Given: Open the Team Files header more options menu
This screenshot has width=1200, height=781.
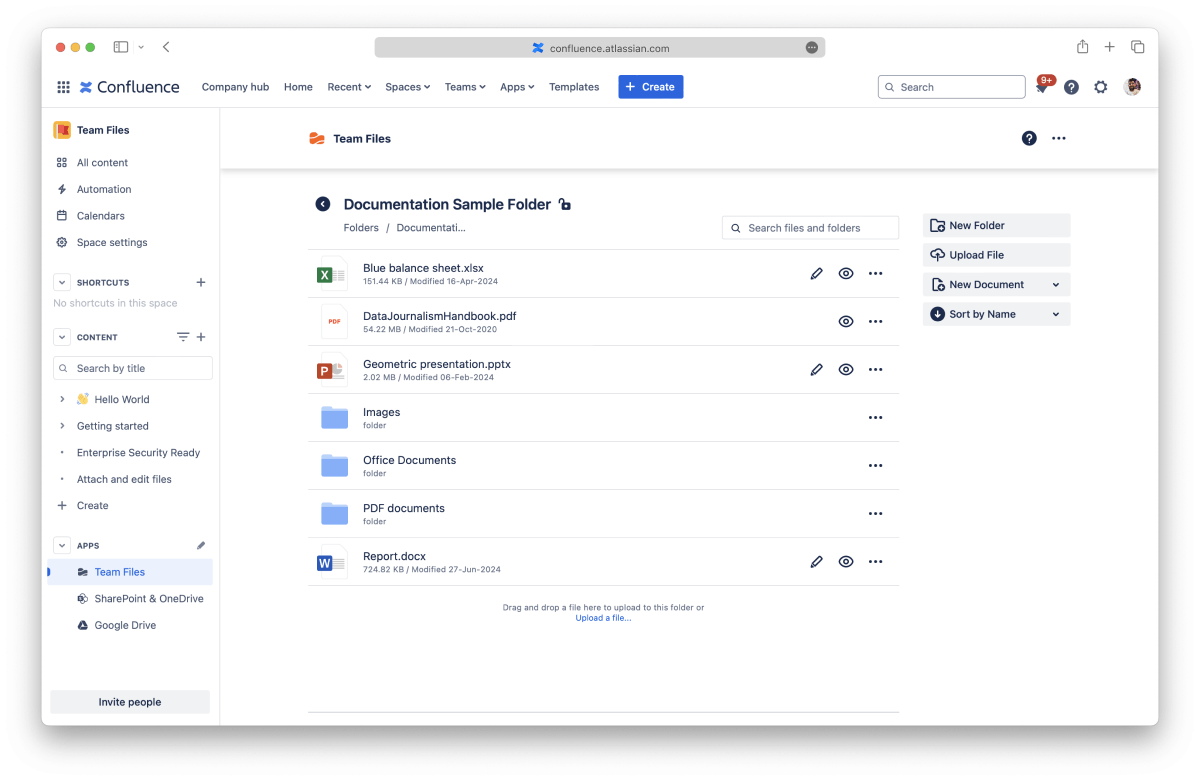Looking at the screenshot, I should click(1059, 138).
